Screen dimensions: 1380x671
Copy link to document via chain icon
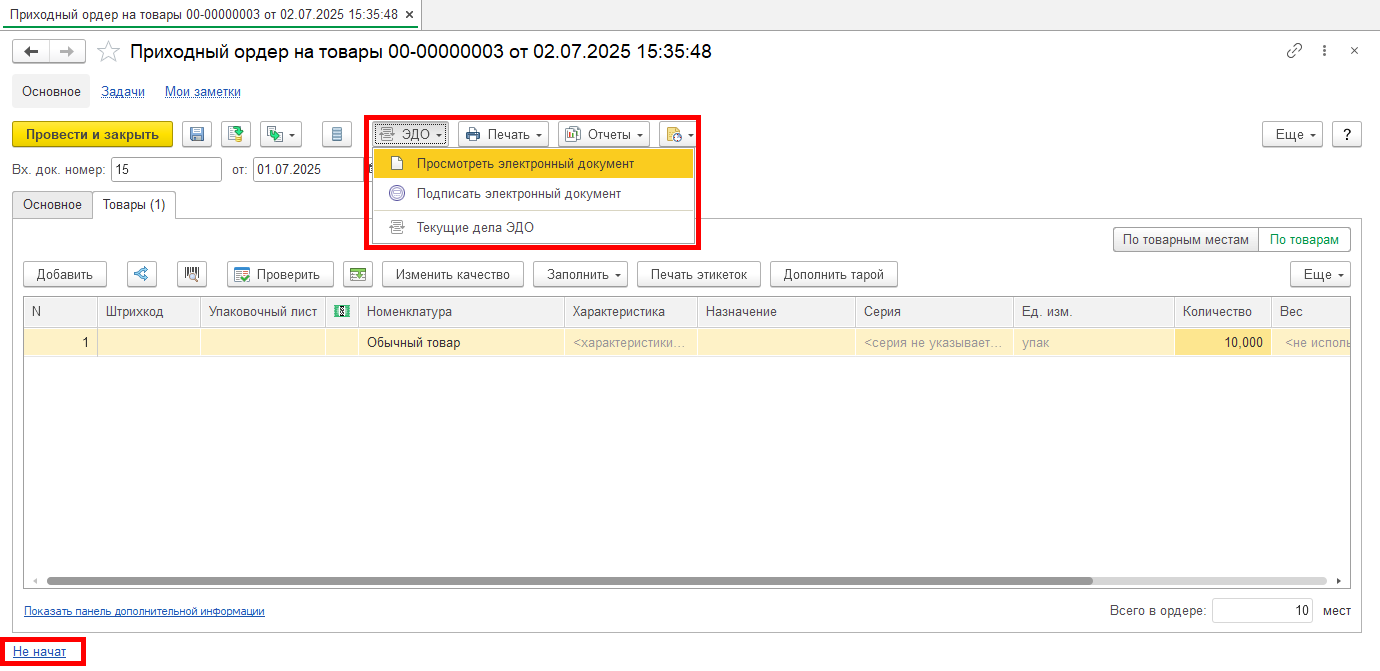coord(1294,51)
